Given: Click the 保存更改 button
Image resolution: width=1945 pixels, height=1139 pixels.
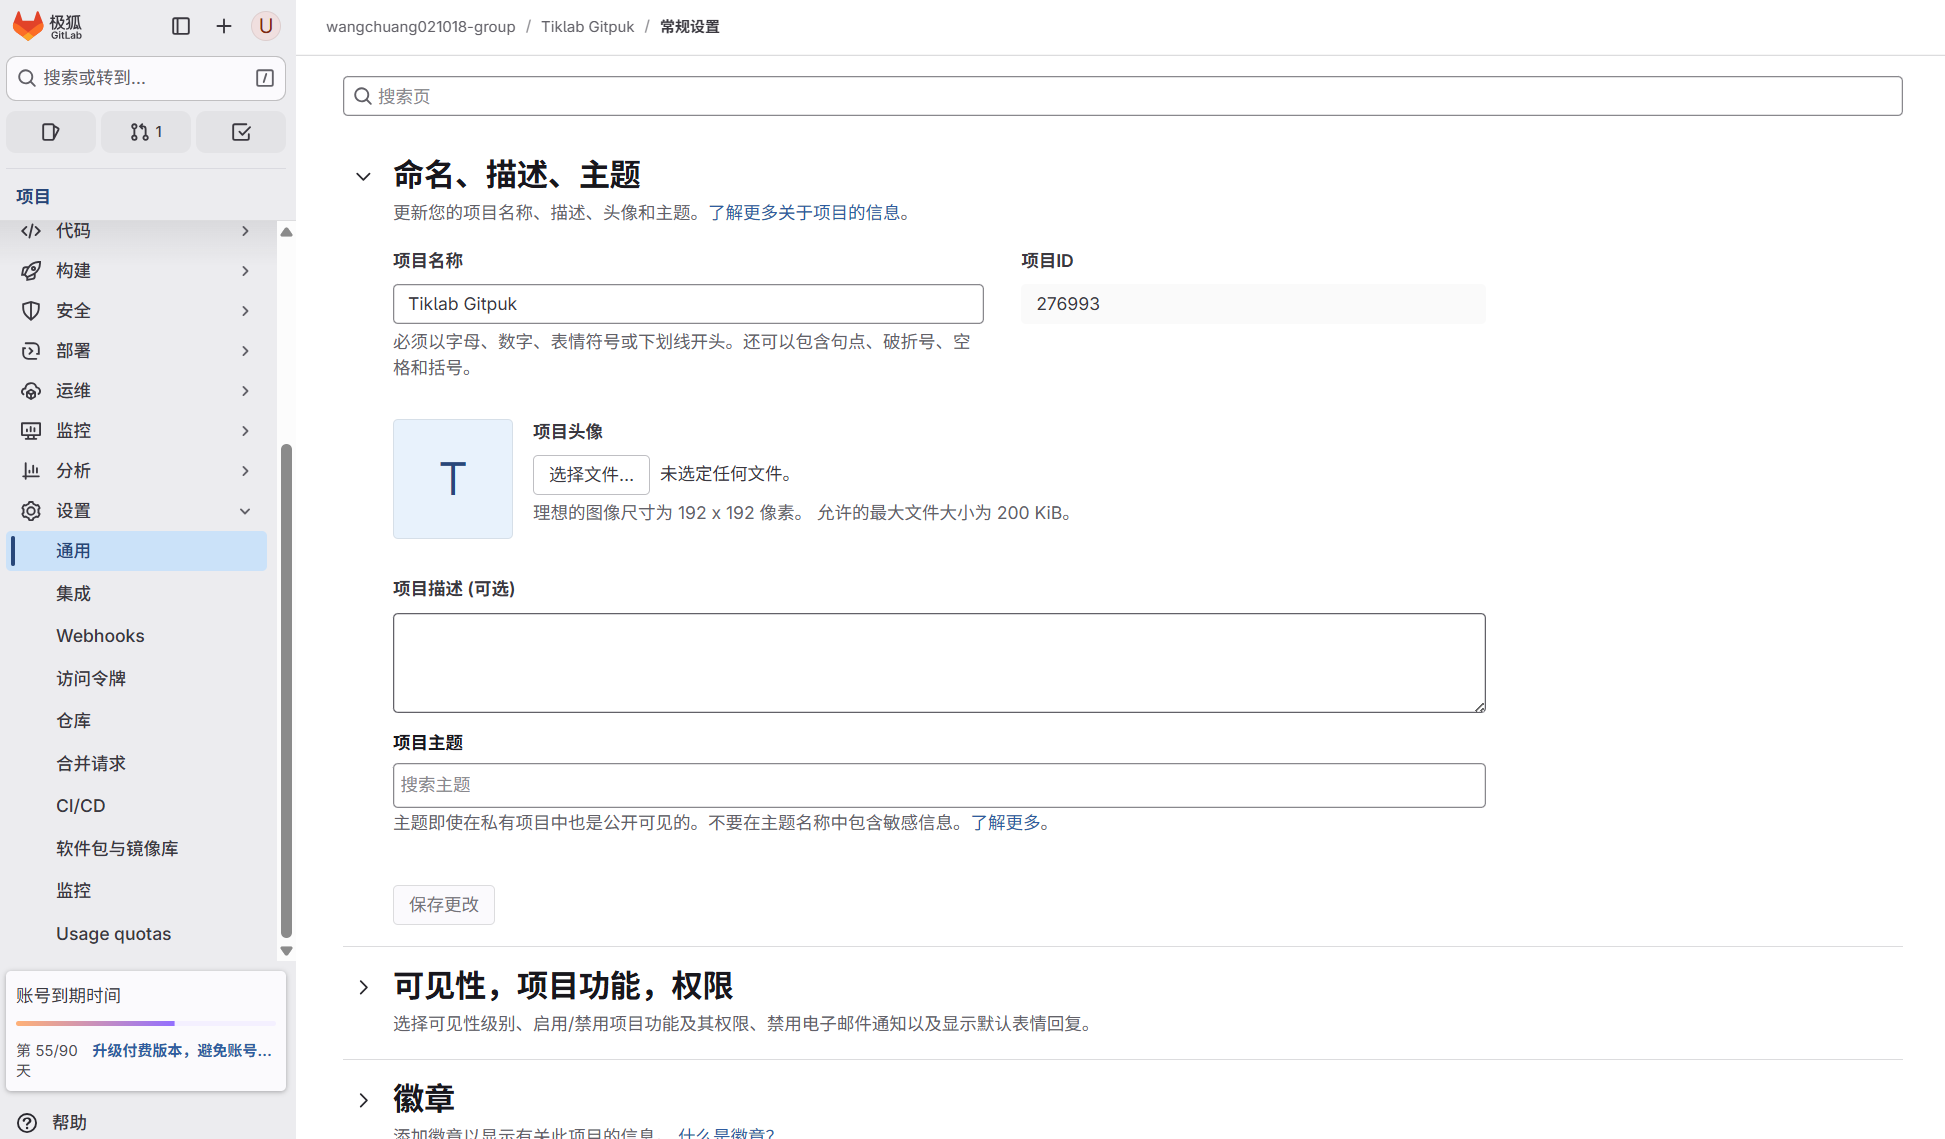Looking at the screenshot, I should point(443,904).
